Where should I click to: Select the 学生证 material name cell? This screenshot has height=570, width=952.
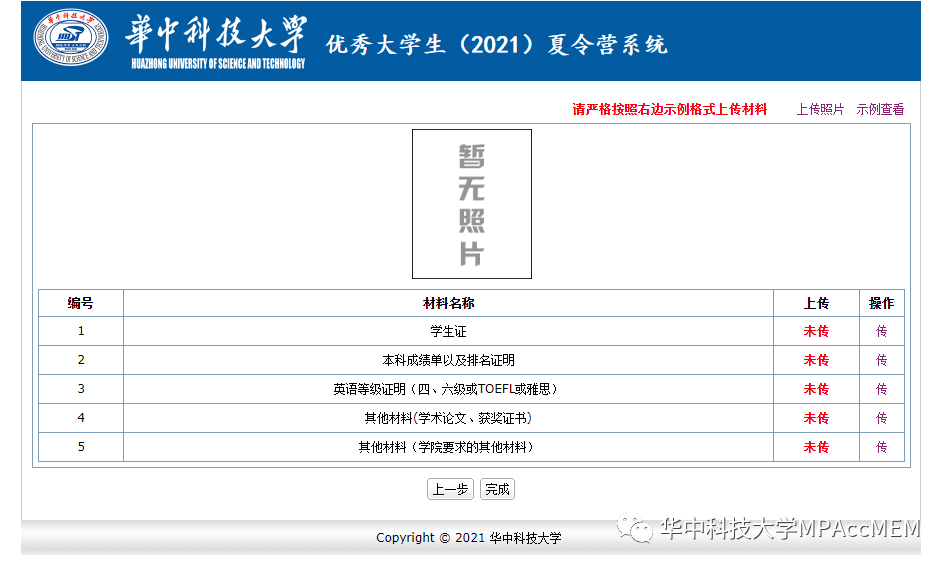tap(448, 331)
